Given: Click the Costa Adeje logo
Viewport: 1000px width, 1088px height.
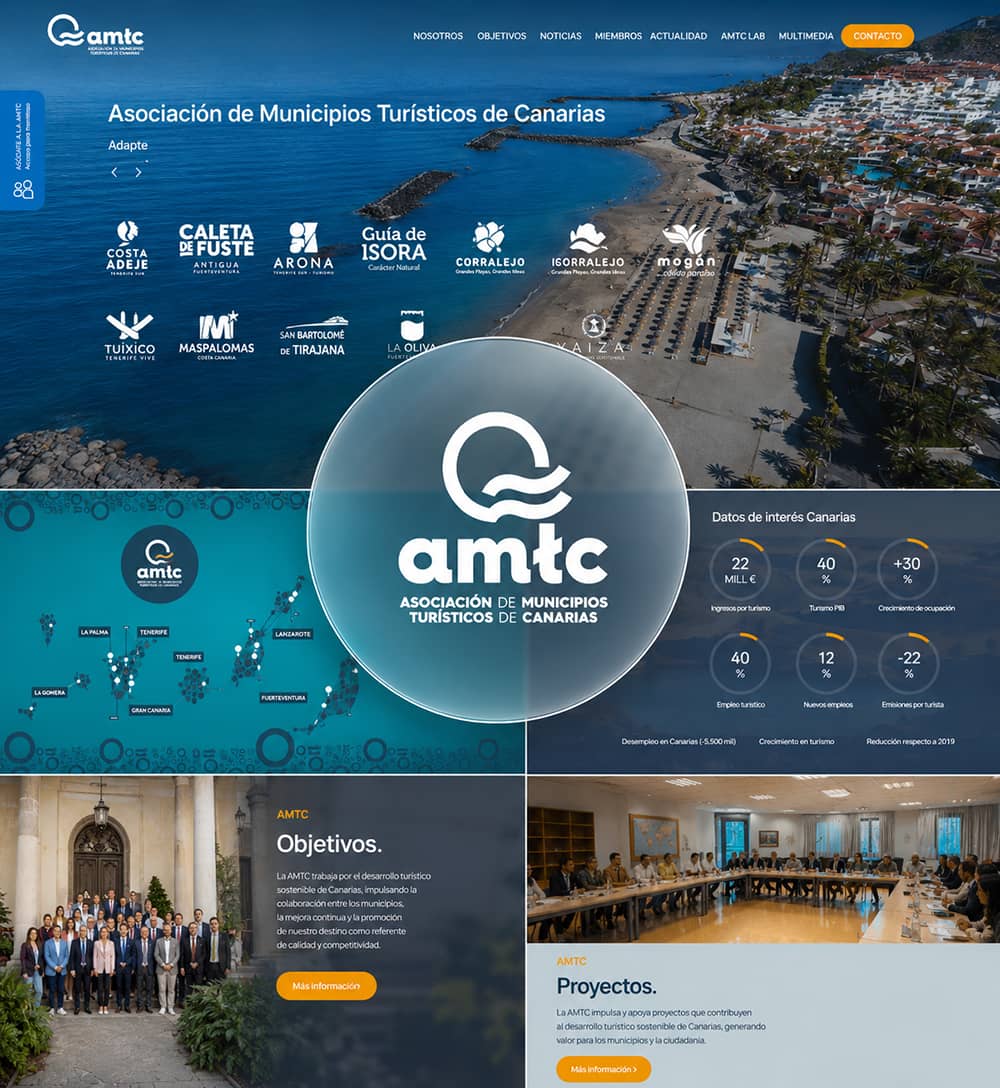Looking at the screenshot, I should pyautogui.click(x=127, y=248).
